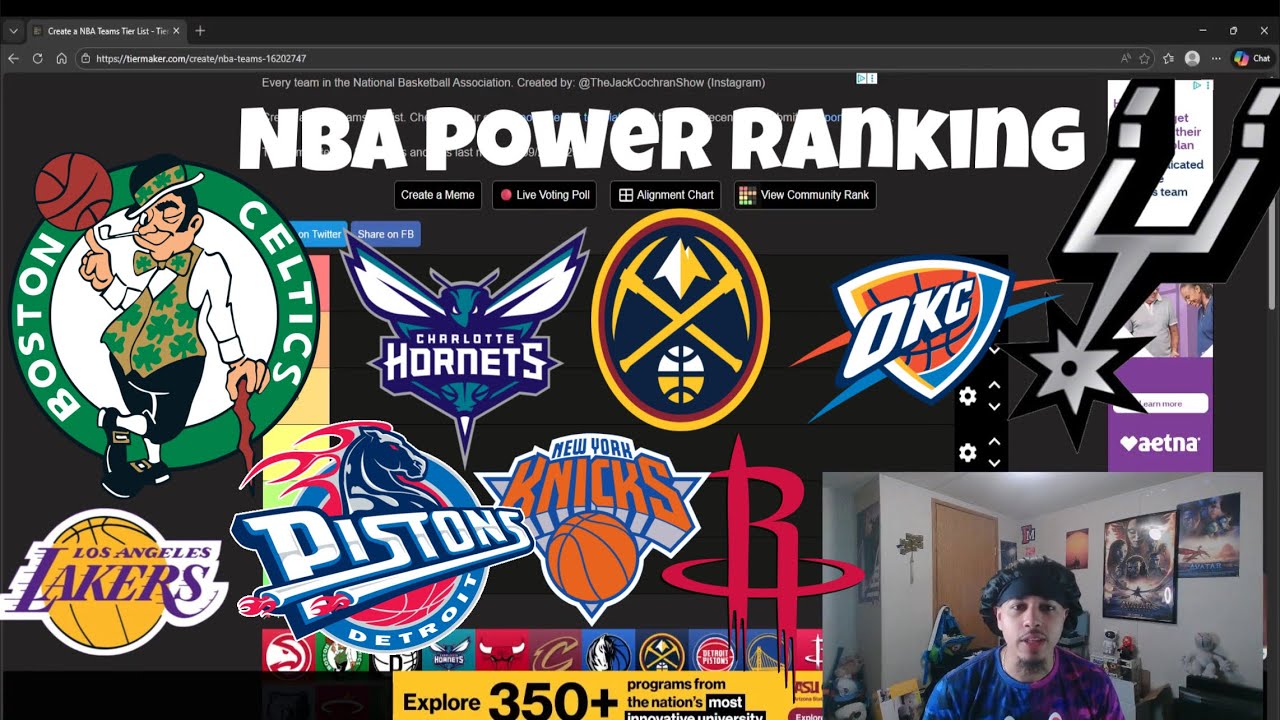Select the Golden State Warriors team tile
This screenshot has height=720, width=1280.
[767, 652]
